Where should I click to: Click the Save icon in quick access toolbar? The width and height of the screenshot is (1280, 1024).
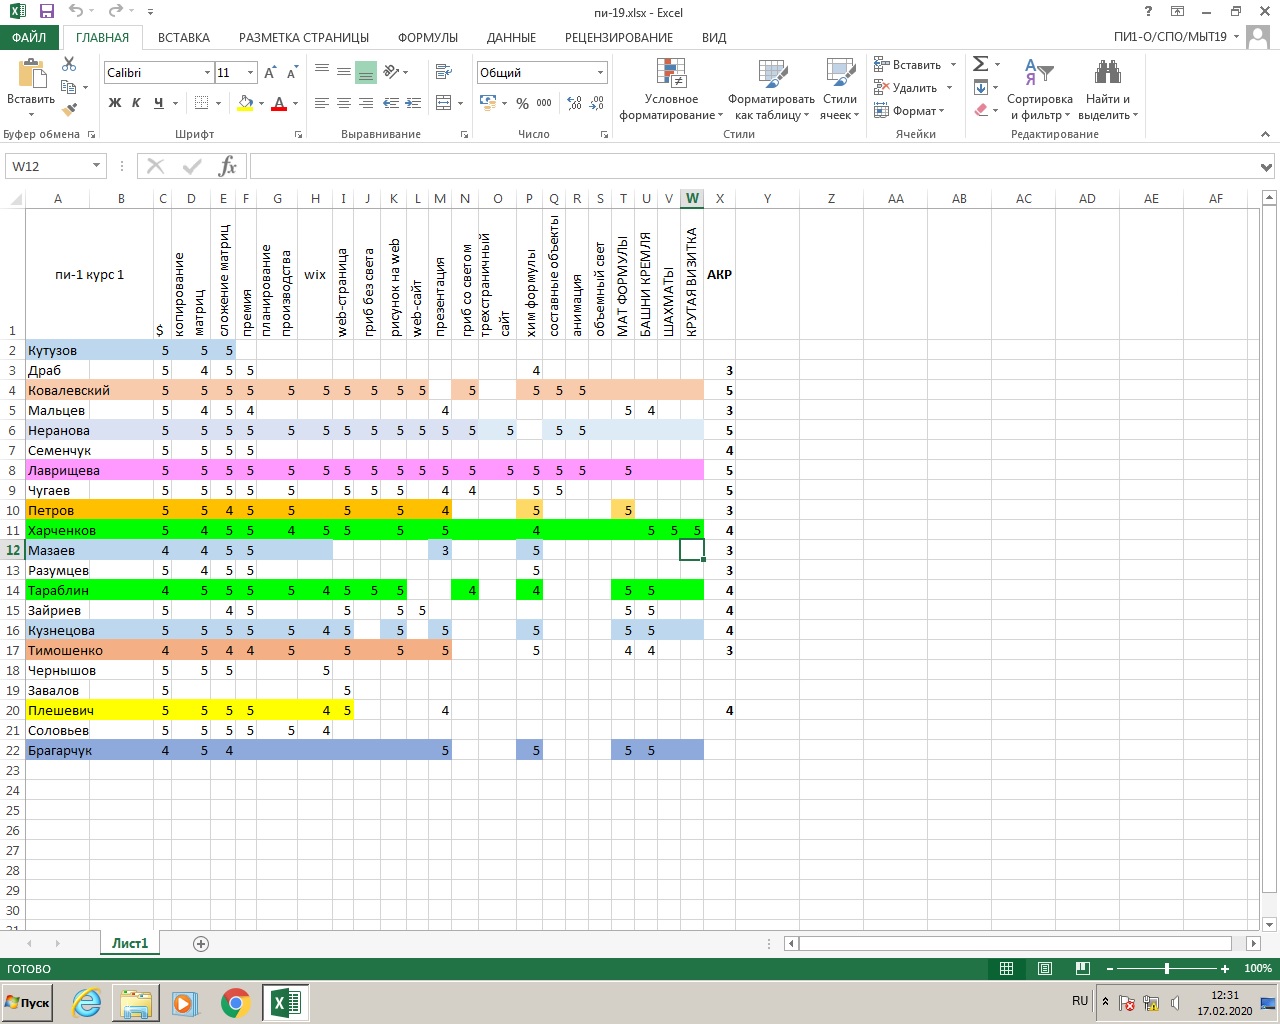click(46, 12)
